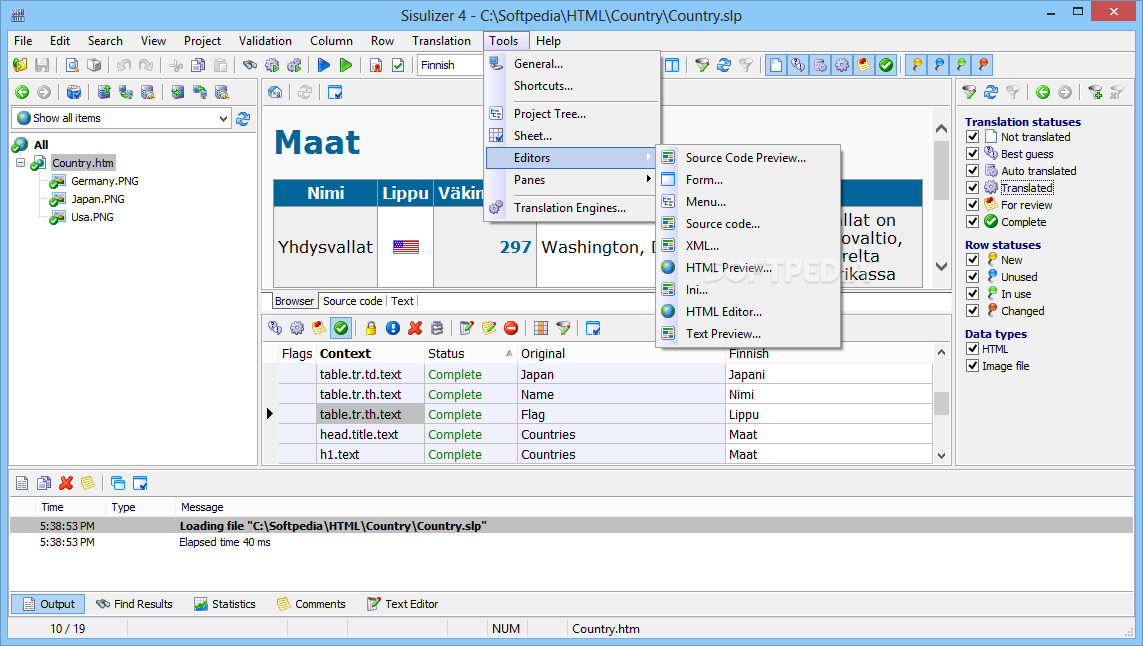Click the green checkmark Complete filter in top toolbar

click(886, 65)
